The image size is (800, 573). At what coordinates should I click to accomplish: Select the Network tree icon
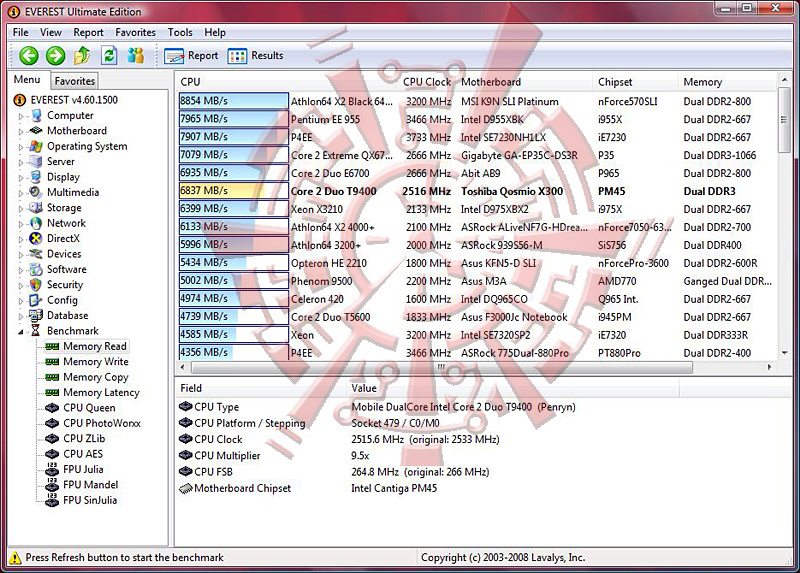coord(36,223)
